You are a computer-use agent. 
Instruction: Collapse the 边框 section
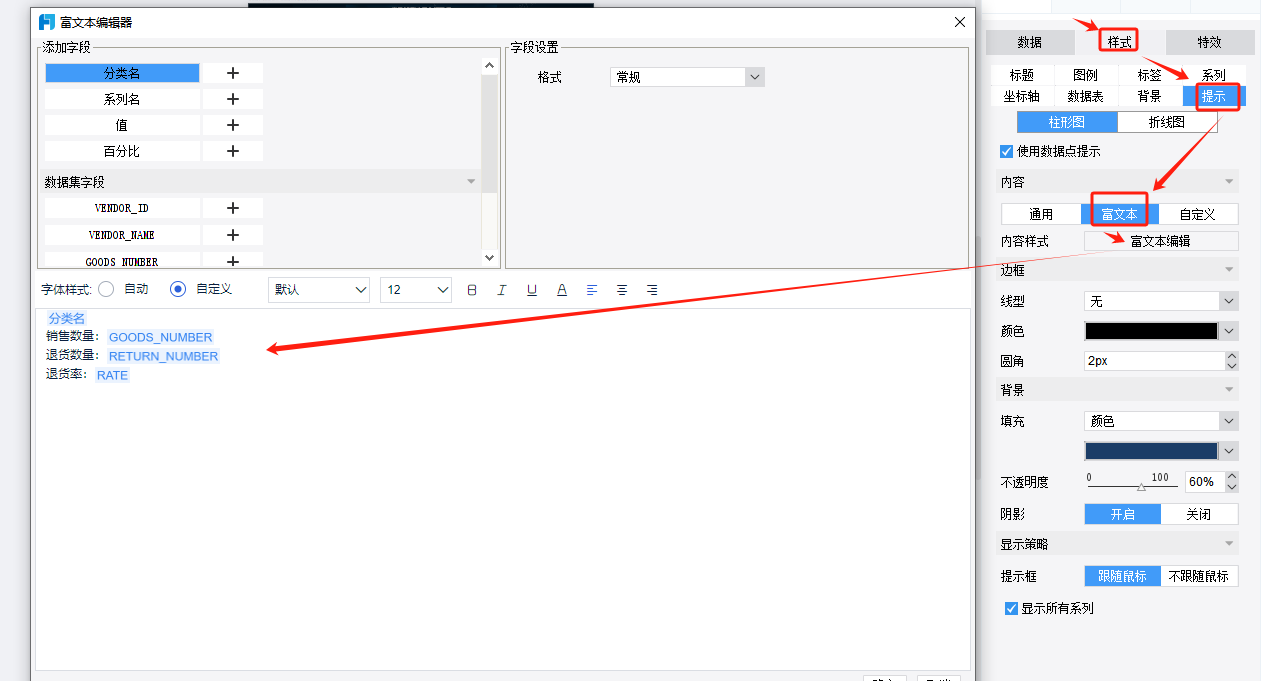click(x=1230, y=270)
